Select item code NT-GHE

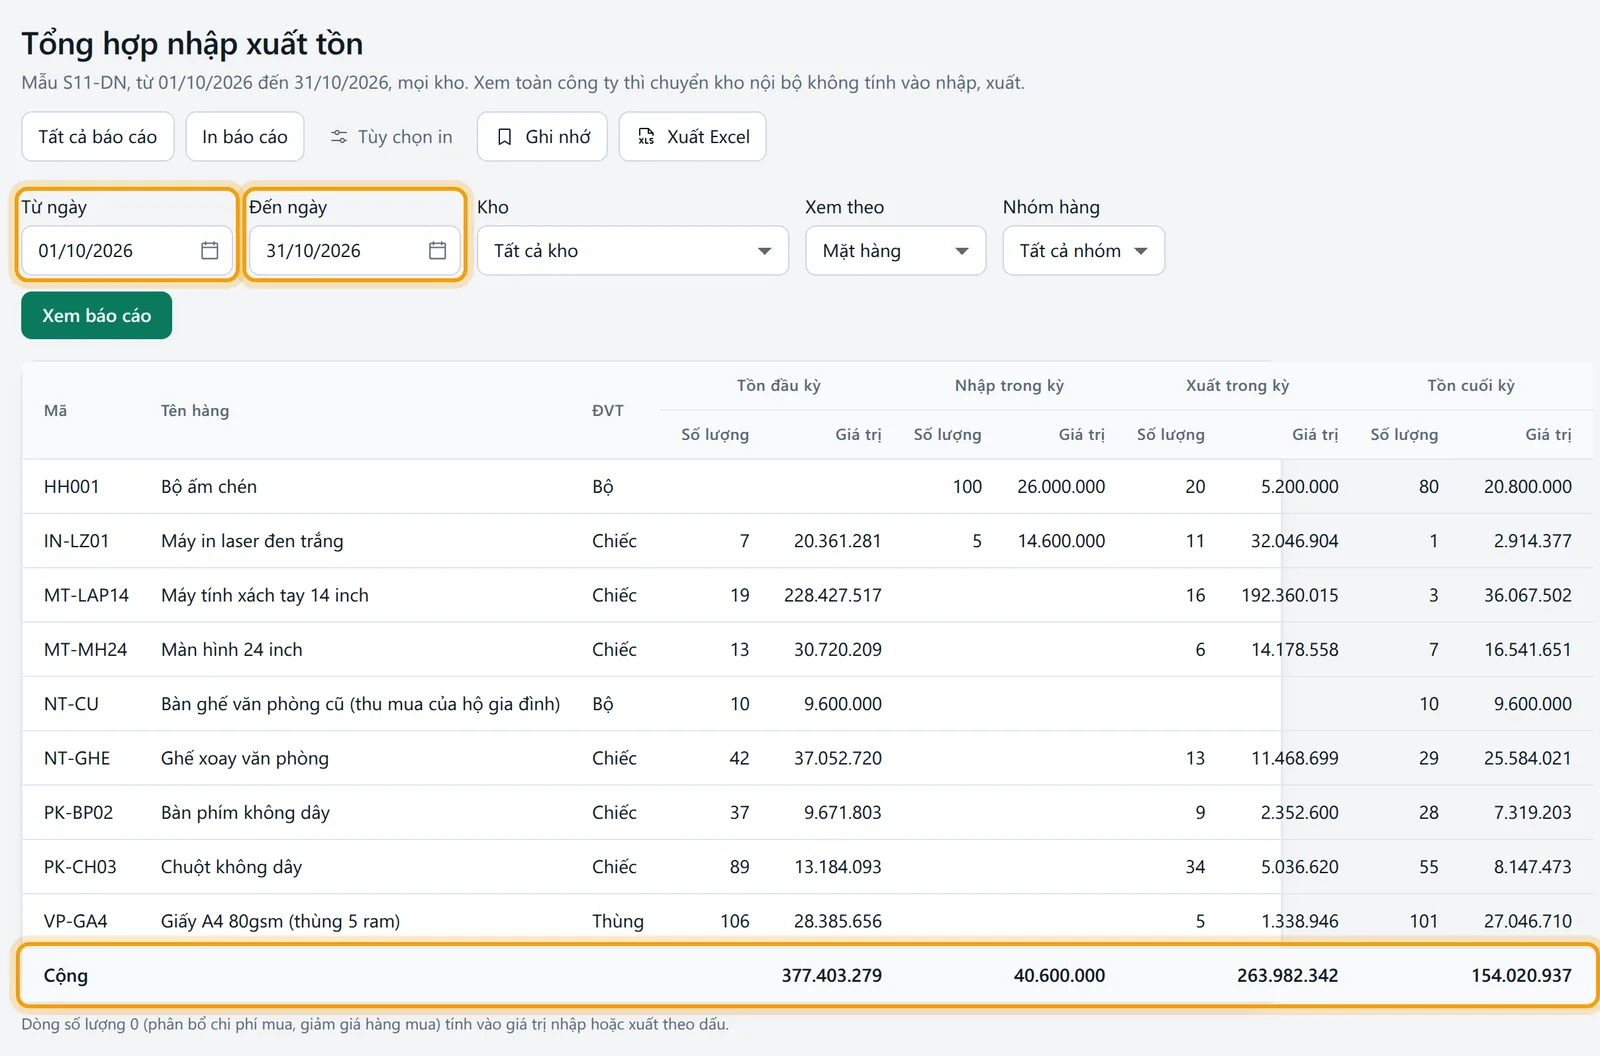[77, 758]
